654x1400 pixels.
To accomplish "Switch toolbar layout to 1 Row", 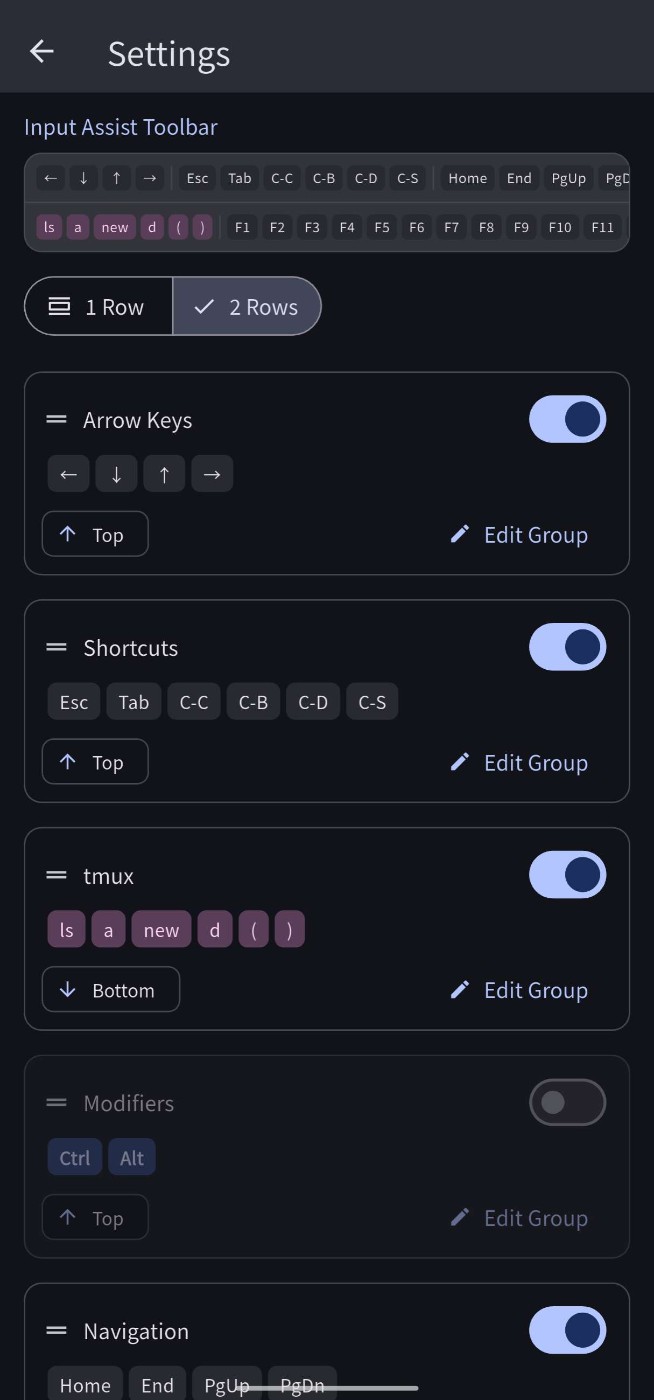I will 99,307.
